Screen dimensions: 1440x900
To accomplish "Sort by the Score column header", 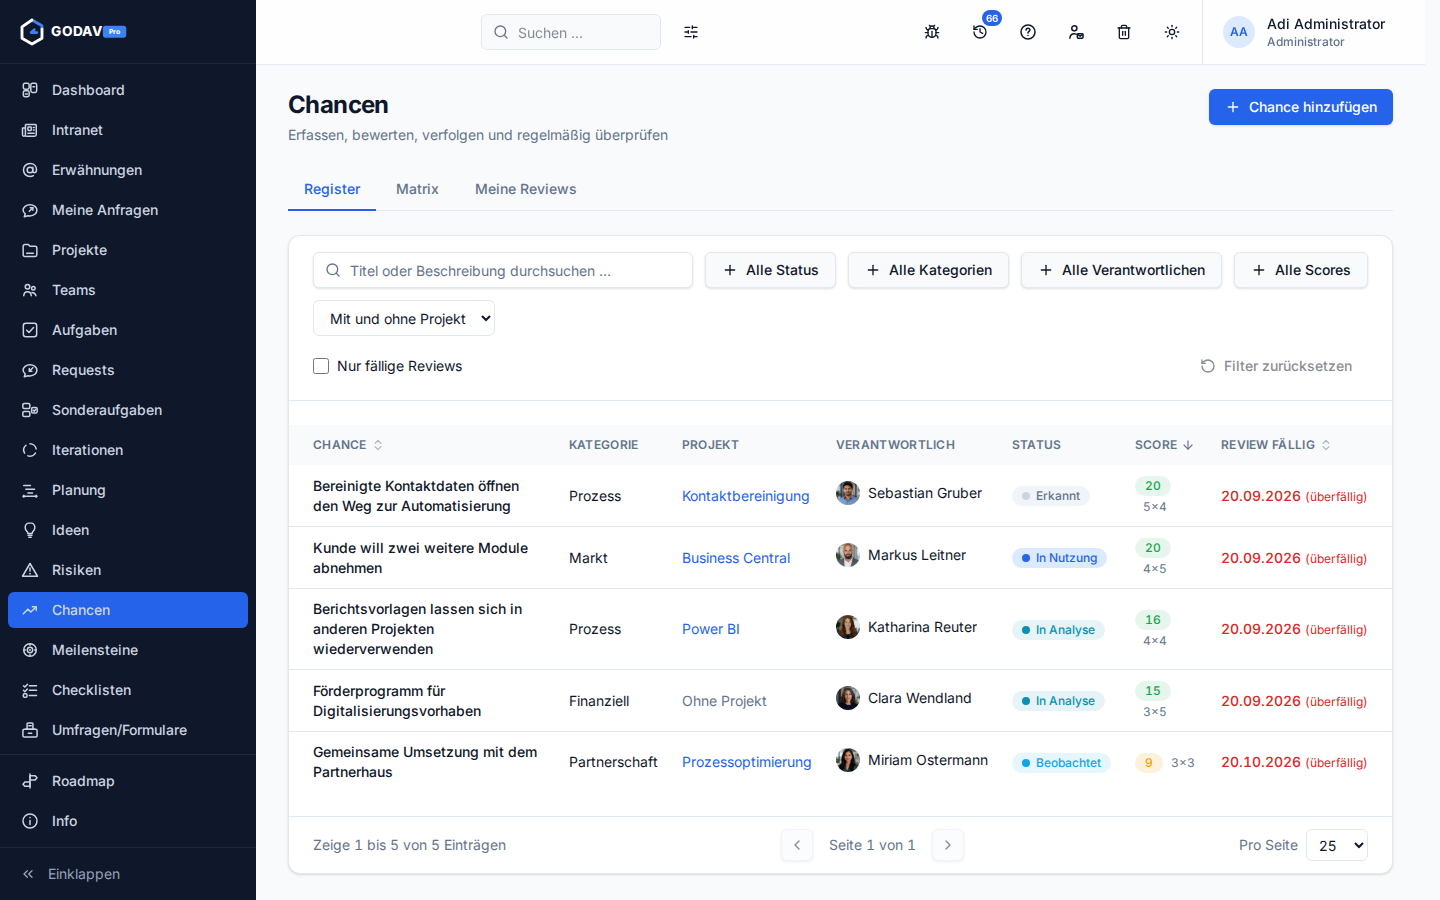I will click(1164, 445).
